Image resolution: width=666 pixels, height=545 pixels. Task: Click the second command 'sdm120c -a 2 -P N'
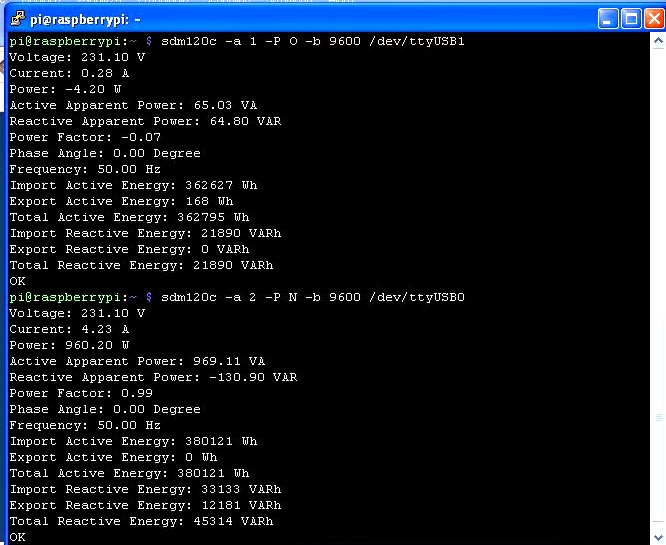pos(229,297)
